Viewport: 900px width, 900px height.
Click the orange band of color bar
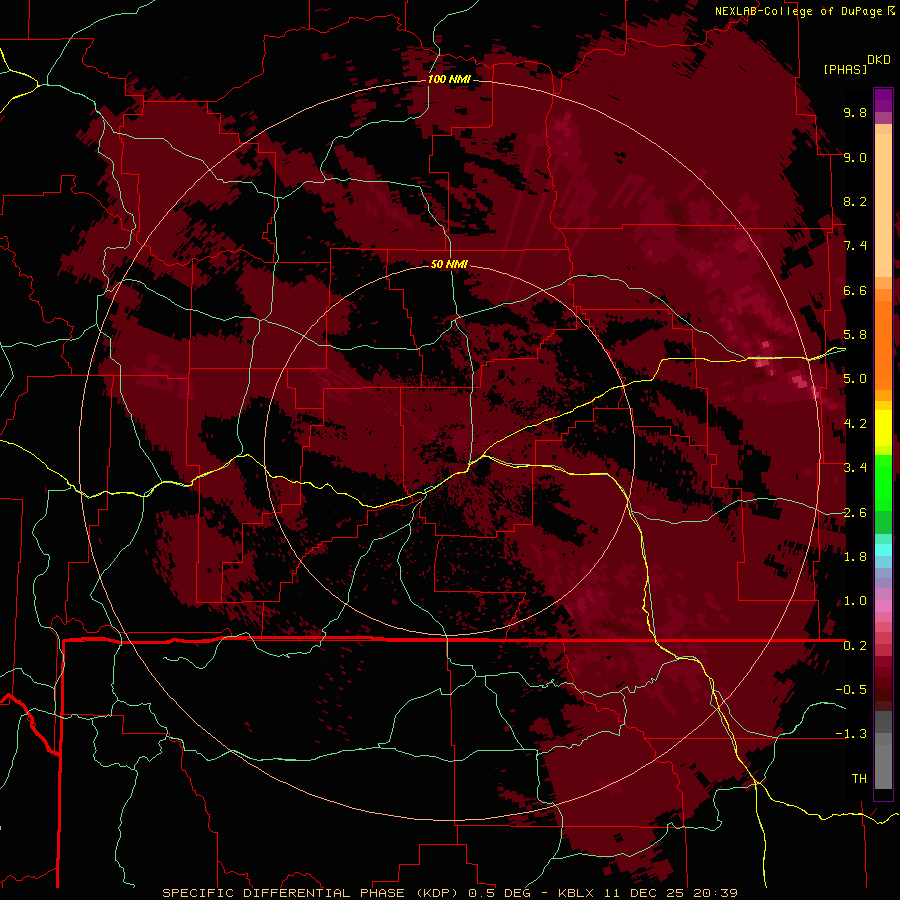tap(883, 344)
